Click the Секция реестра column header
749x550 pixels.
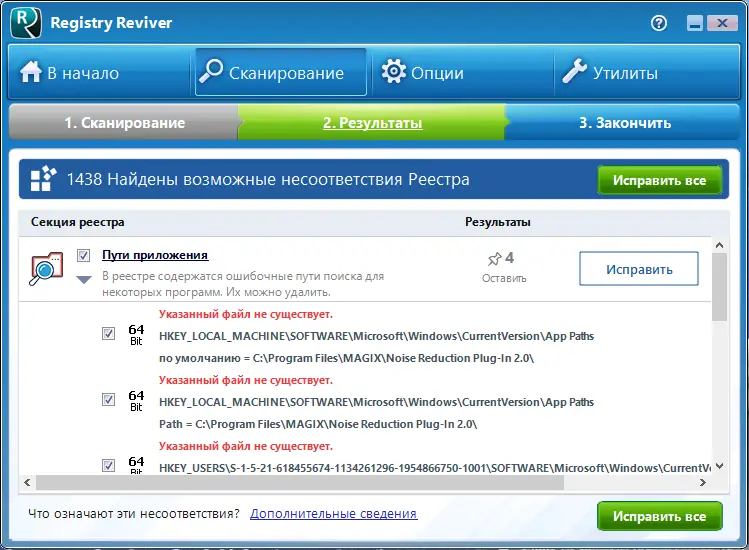[x=78, y=222]
